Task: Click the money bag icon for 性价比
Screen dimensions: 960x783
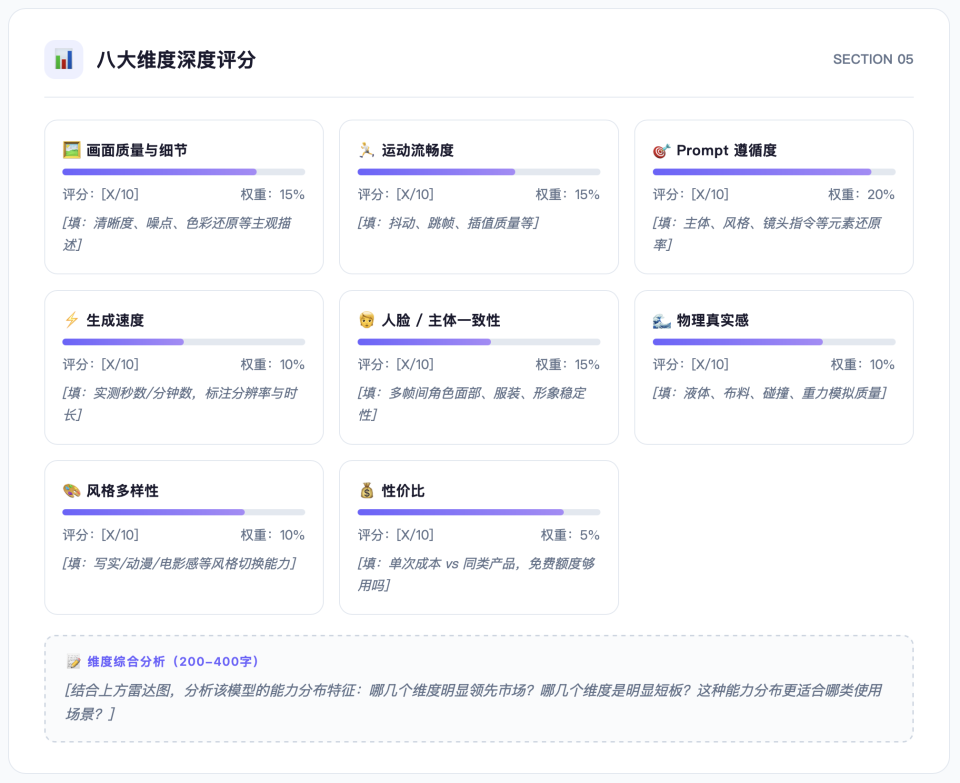Action: point(367,490)
